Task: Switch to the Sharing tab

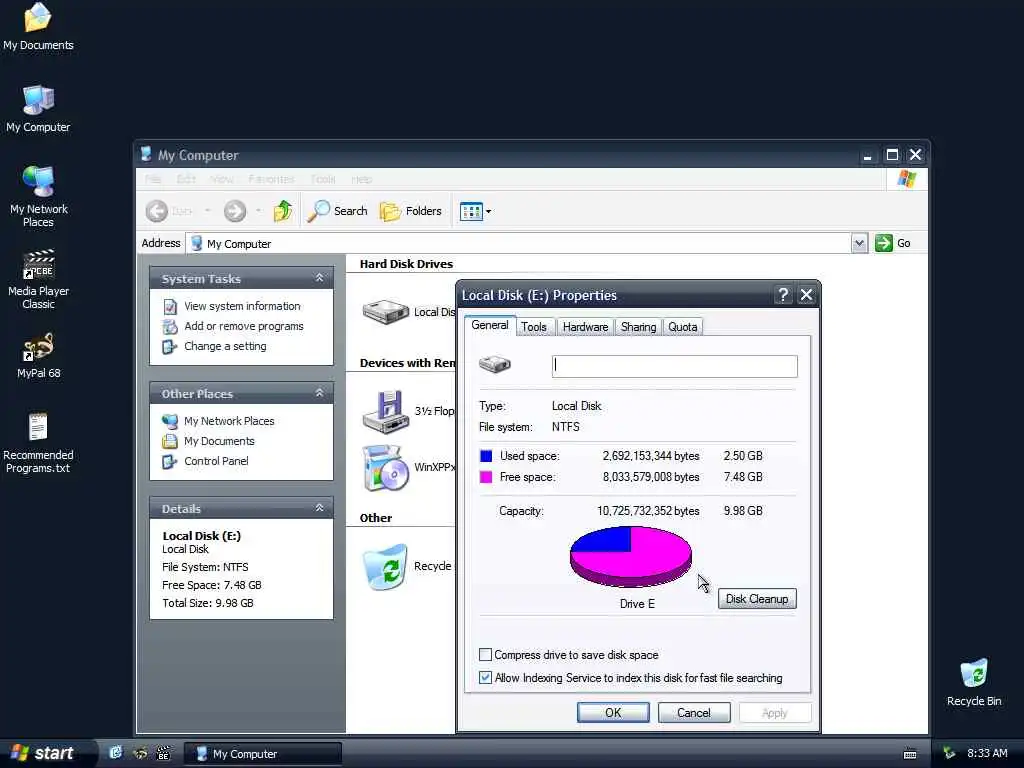Action: 639,327
